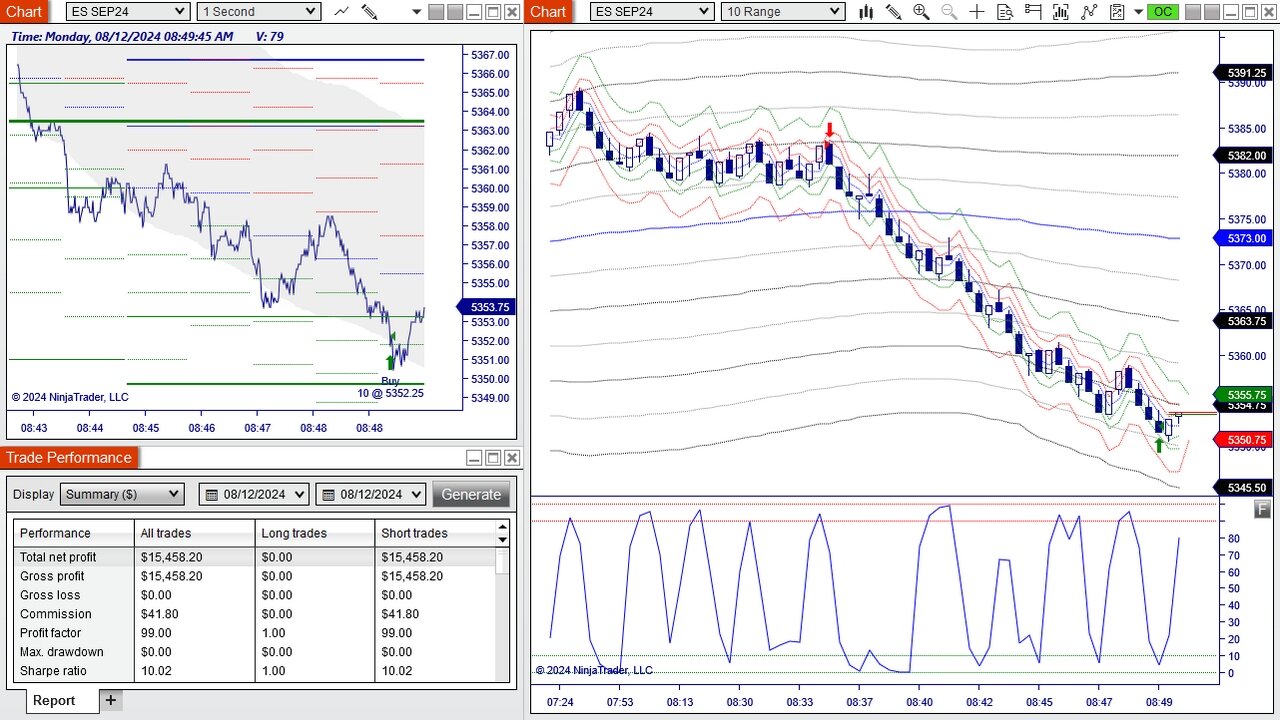
Task: Click red 5350.75 price marker
Action: tap(1244, 440)
